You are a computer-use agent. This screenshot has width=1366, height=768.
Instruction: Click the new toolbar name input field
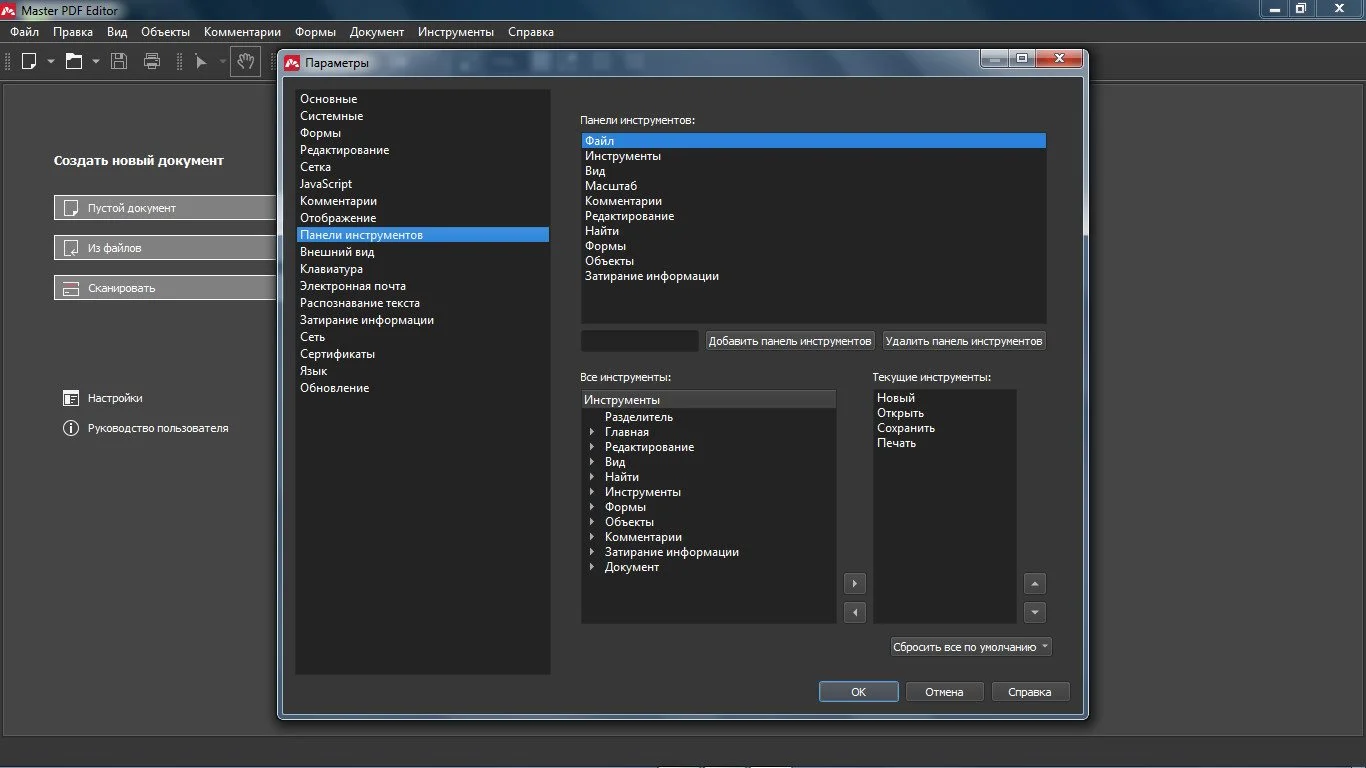point(639,341)
